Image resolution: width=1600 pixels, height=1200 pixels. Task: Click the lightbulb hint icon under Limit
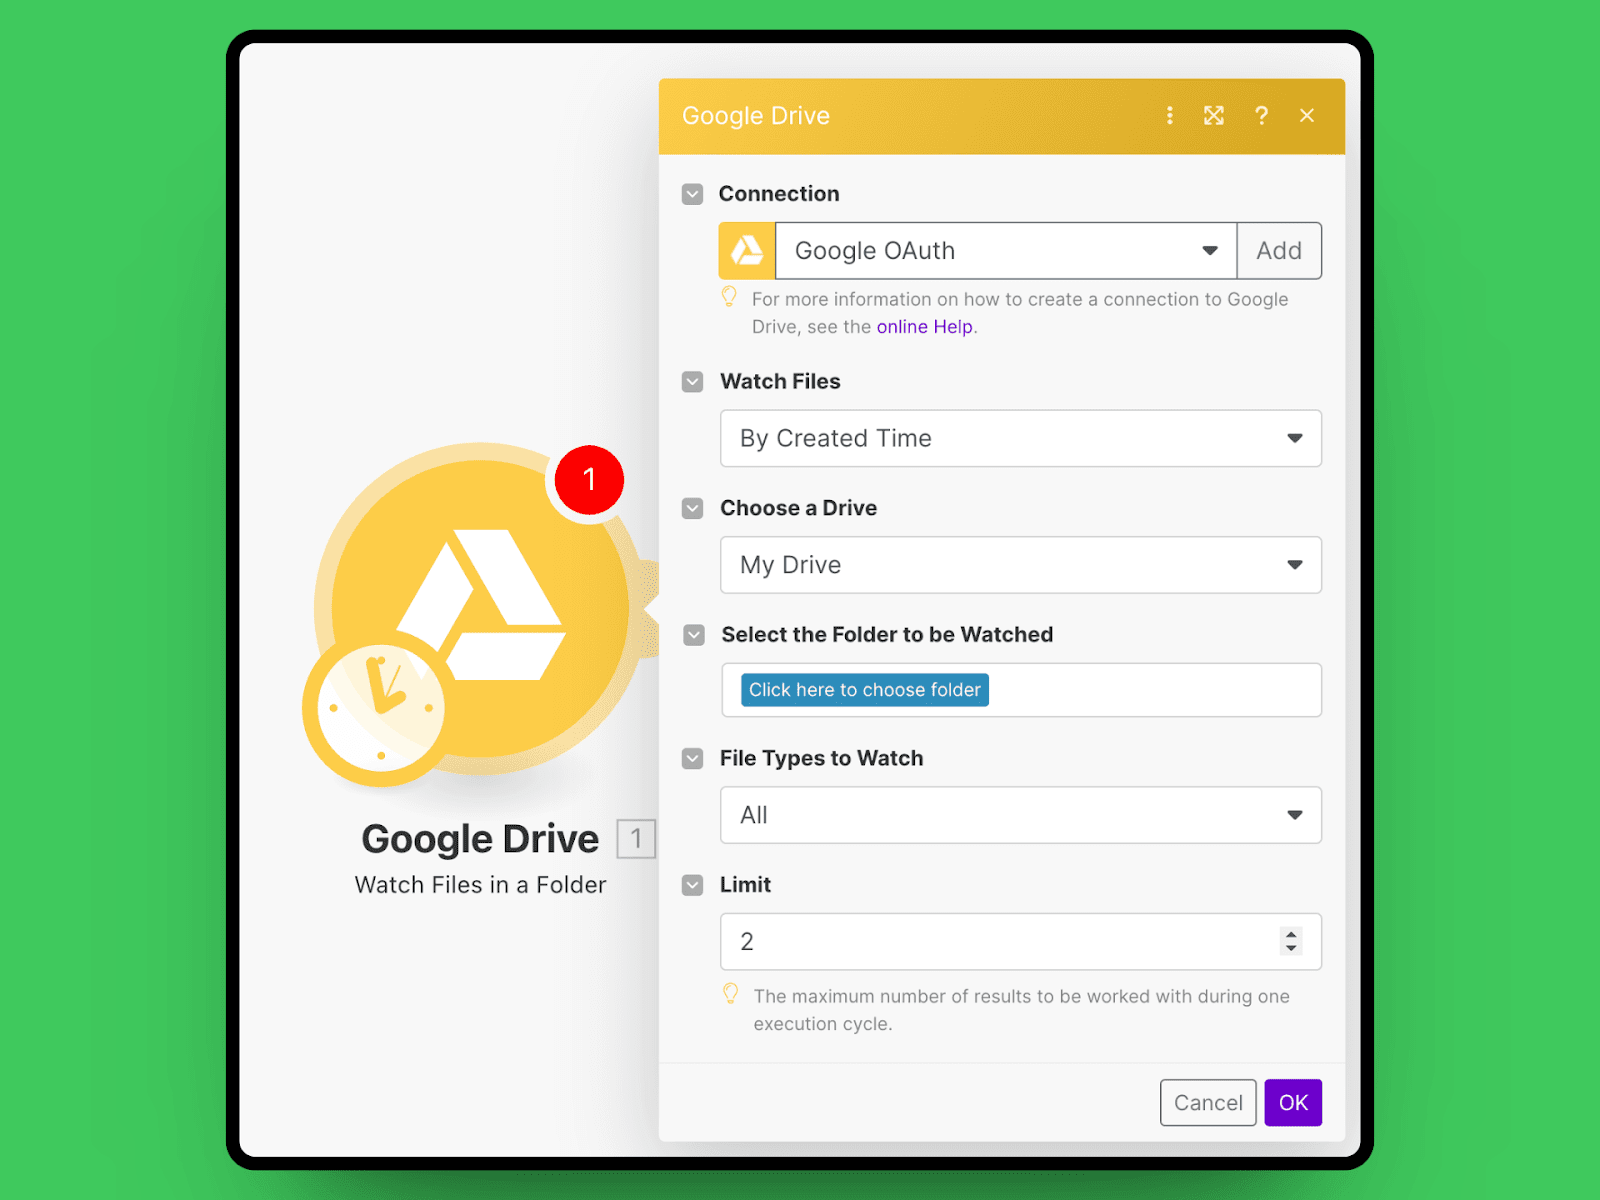(731, 994)
